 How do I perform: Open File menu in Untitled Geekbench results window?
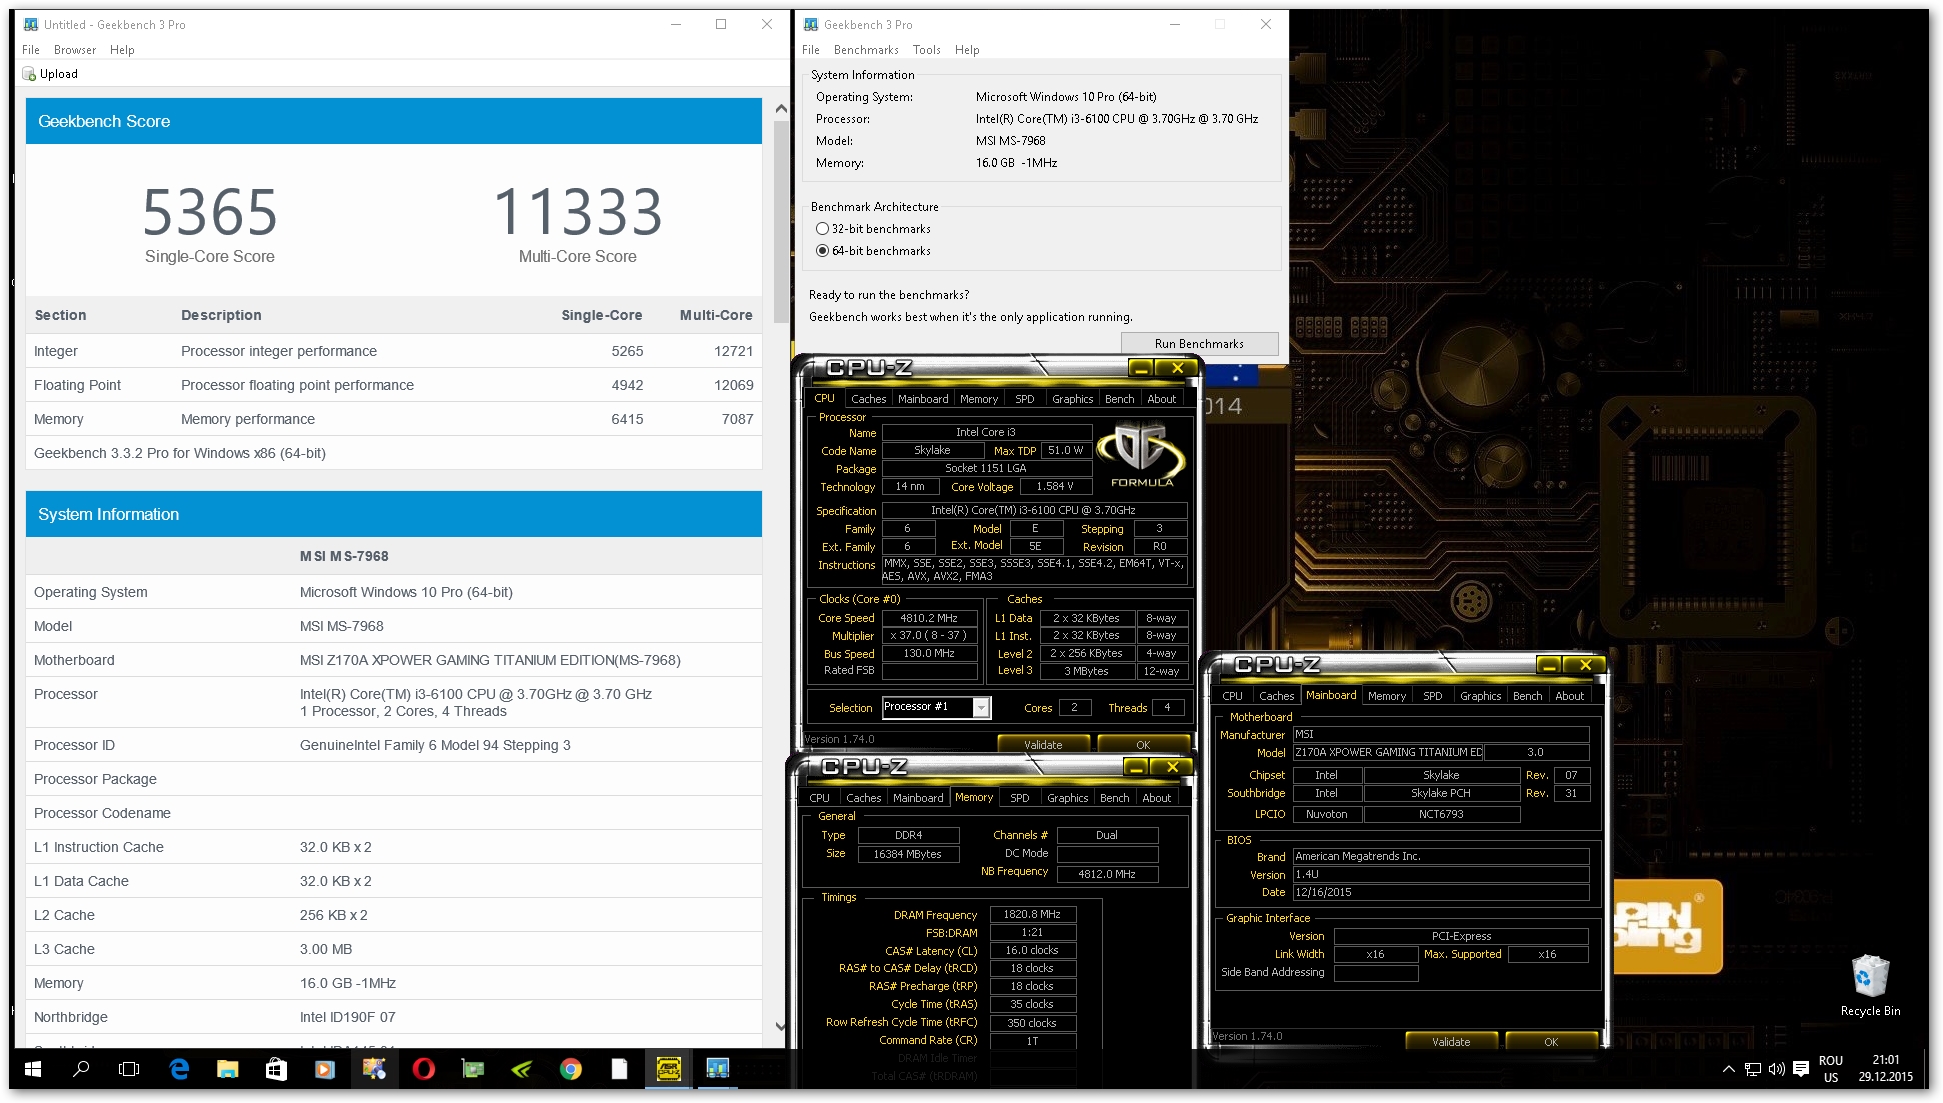pyautogui.click(x=31, y=50)
